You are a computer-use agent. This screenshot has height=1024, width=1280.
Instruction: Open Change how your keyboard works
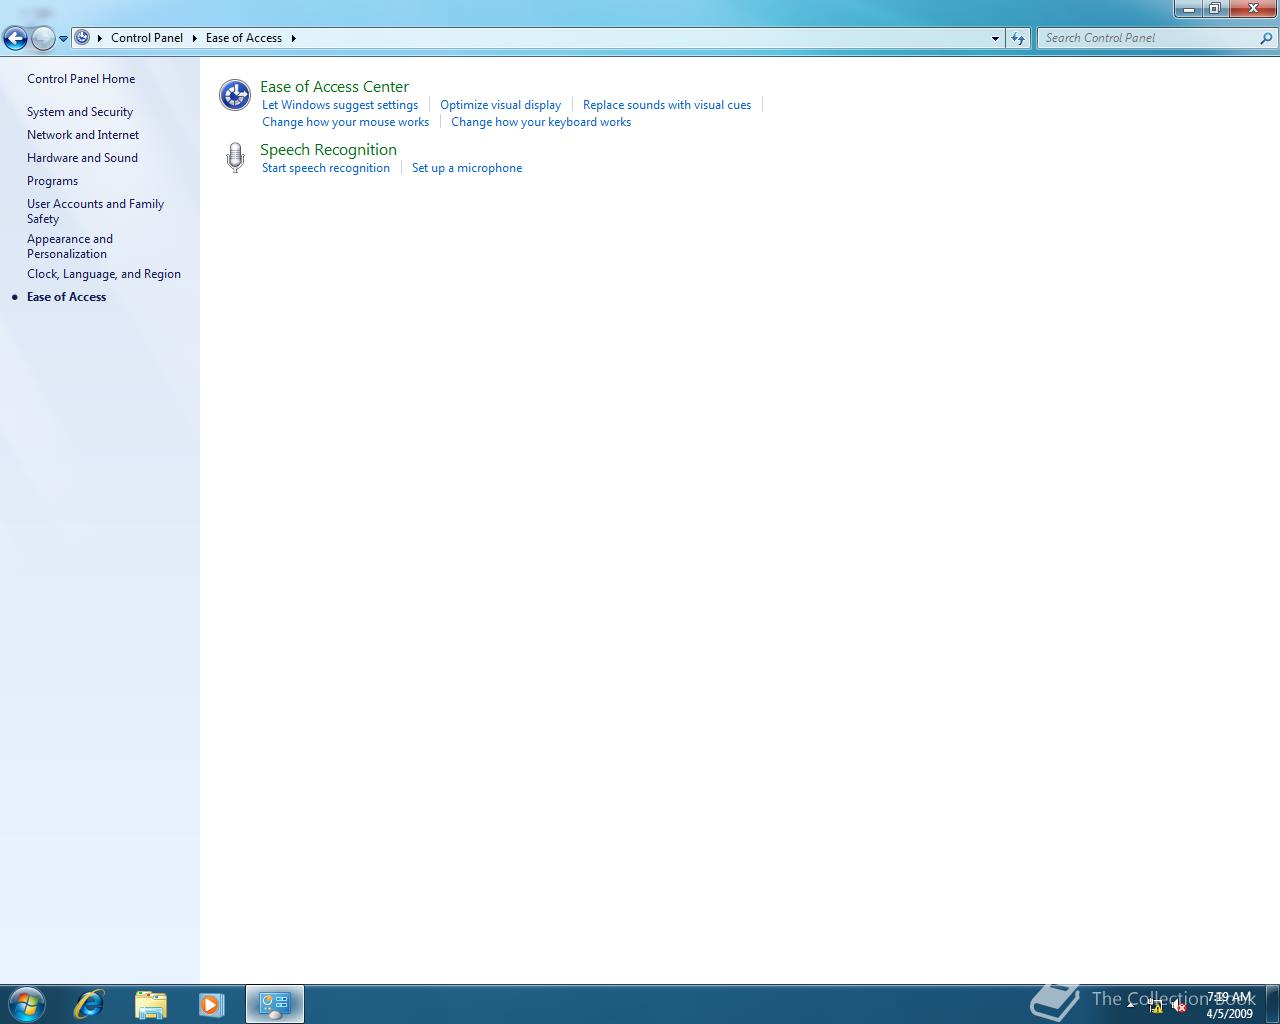[x=541, y=122]
